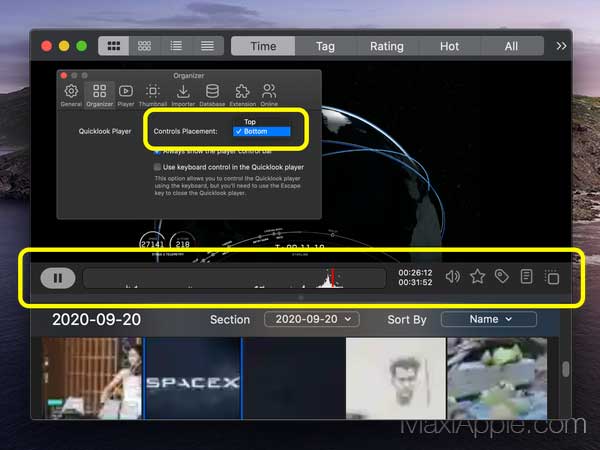Switch to small grid view icon
Screen dimensions: 600x450
coord(145,46)
